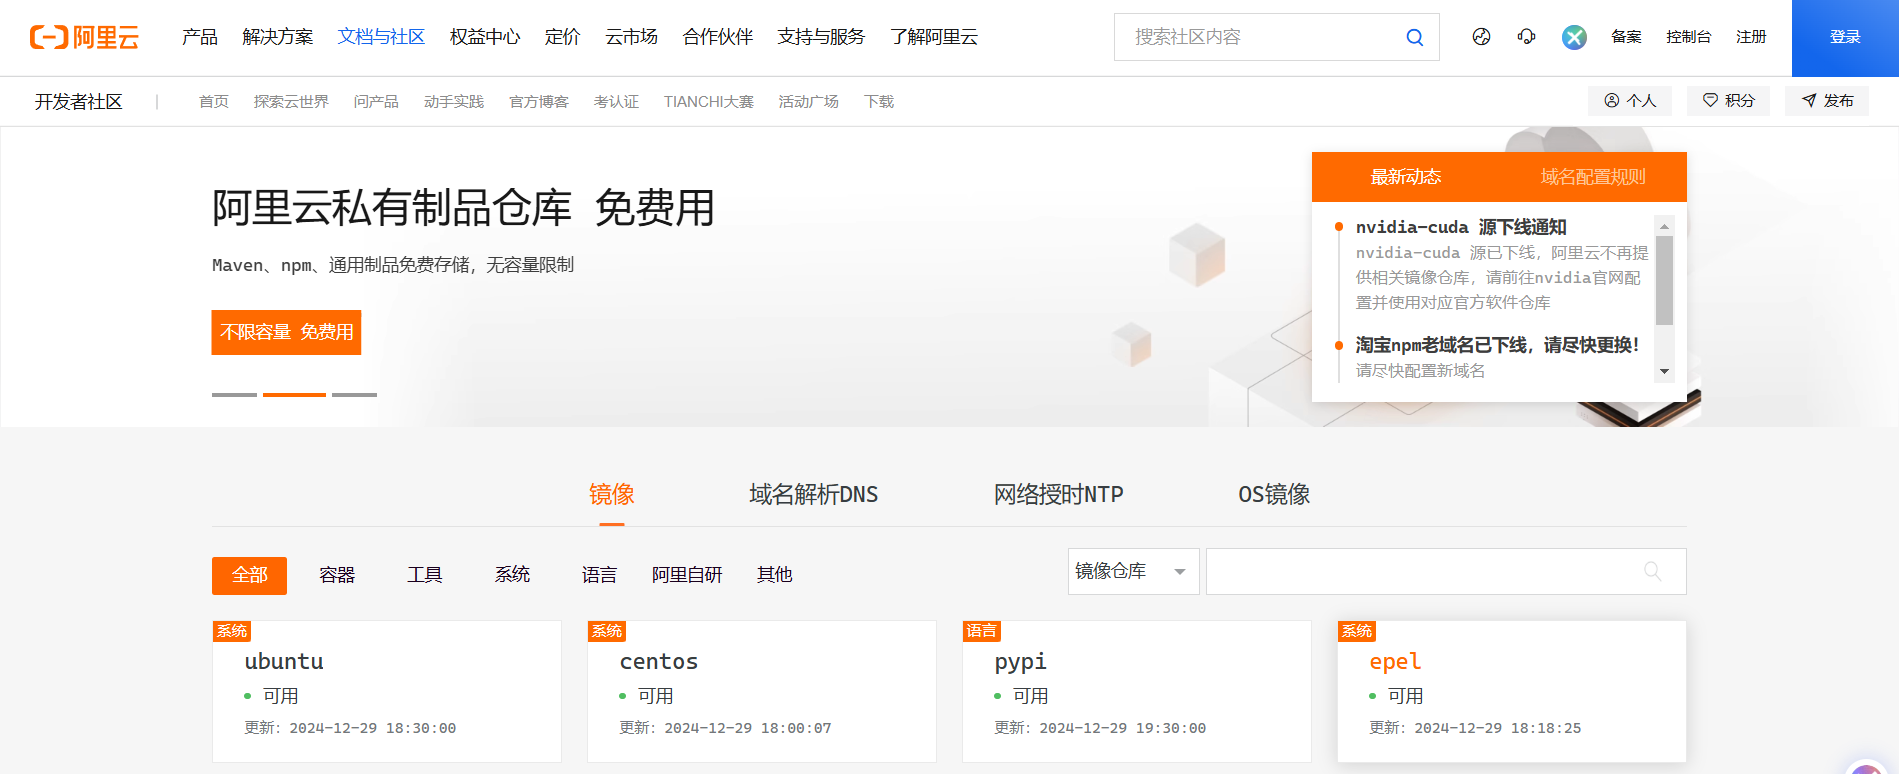Expand the 镜像仓库 dropdown
This screenshot has height=774, width=1899.
pyautogui.click(x=1133, y=571)
